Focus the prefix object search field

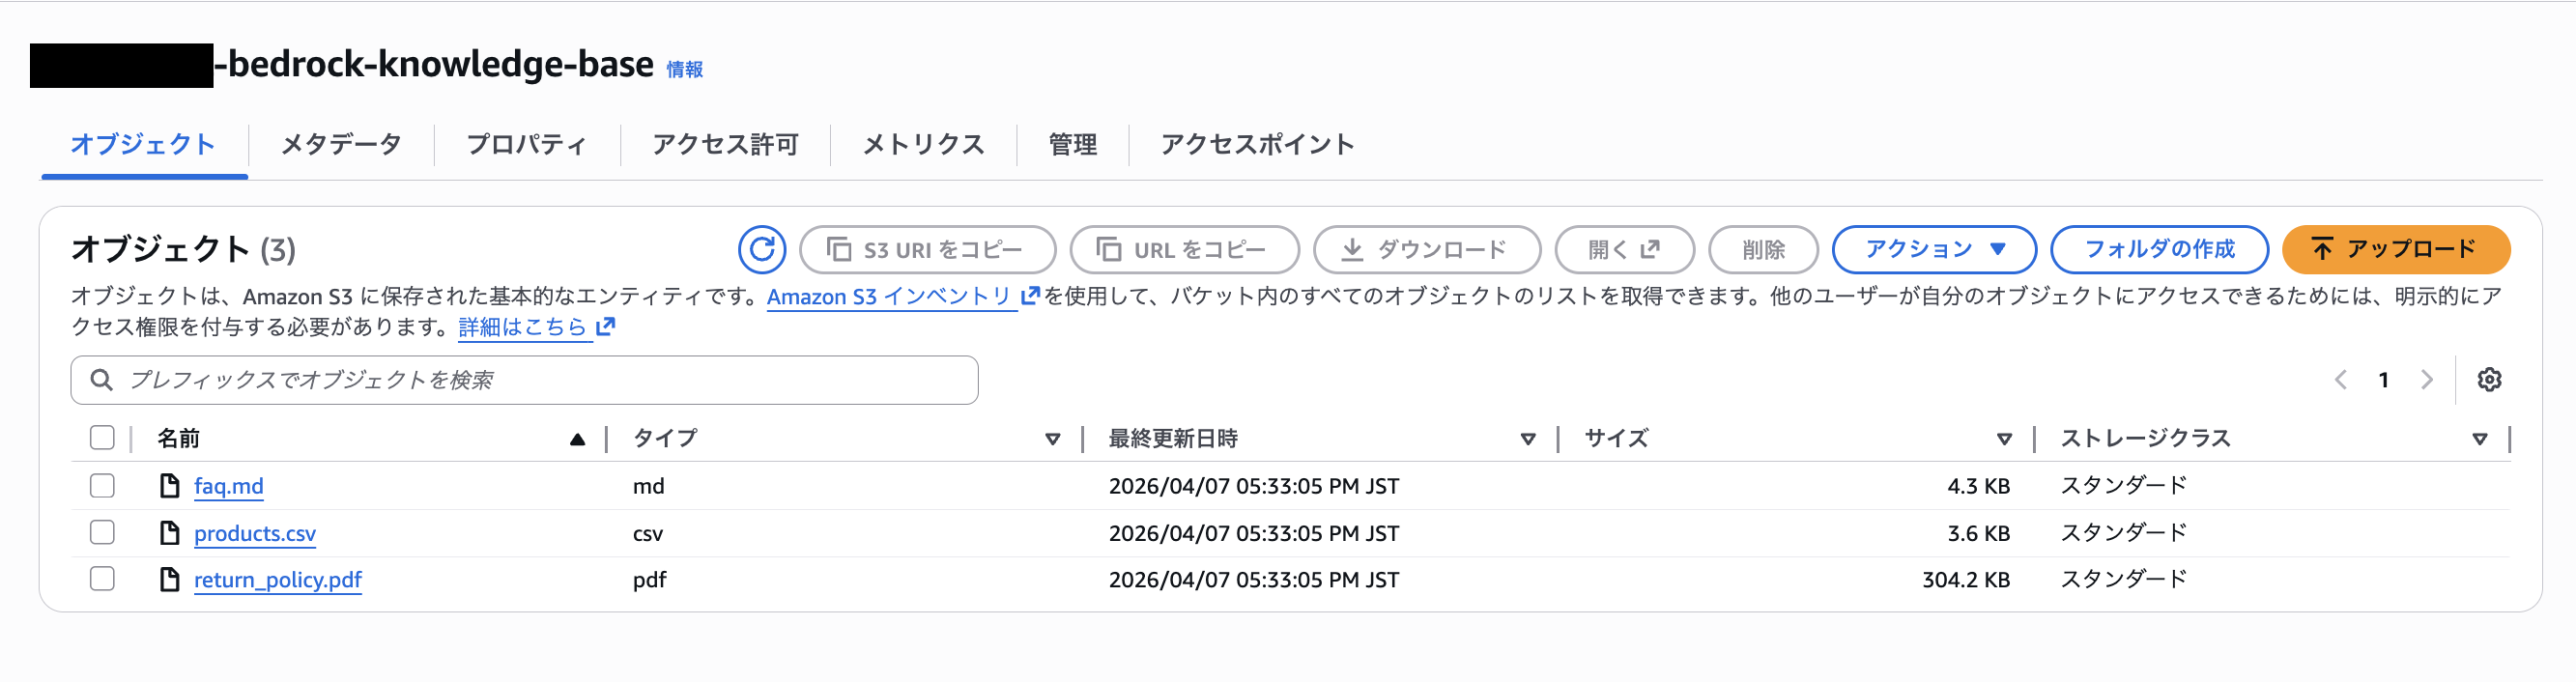click(x=524, y=380)
